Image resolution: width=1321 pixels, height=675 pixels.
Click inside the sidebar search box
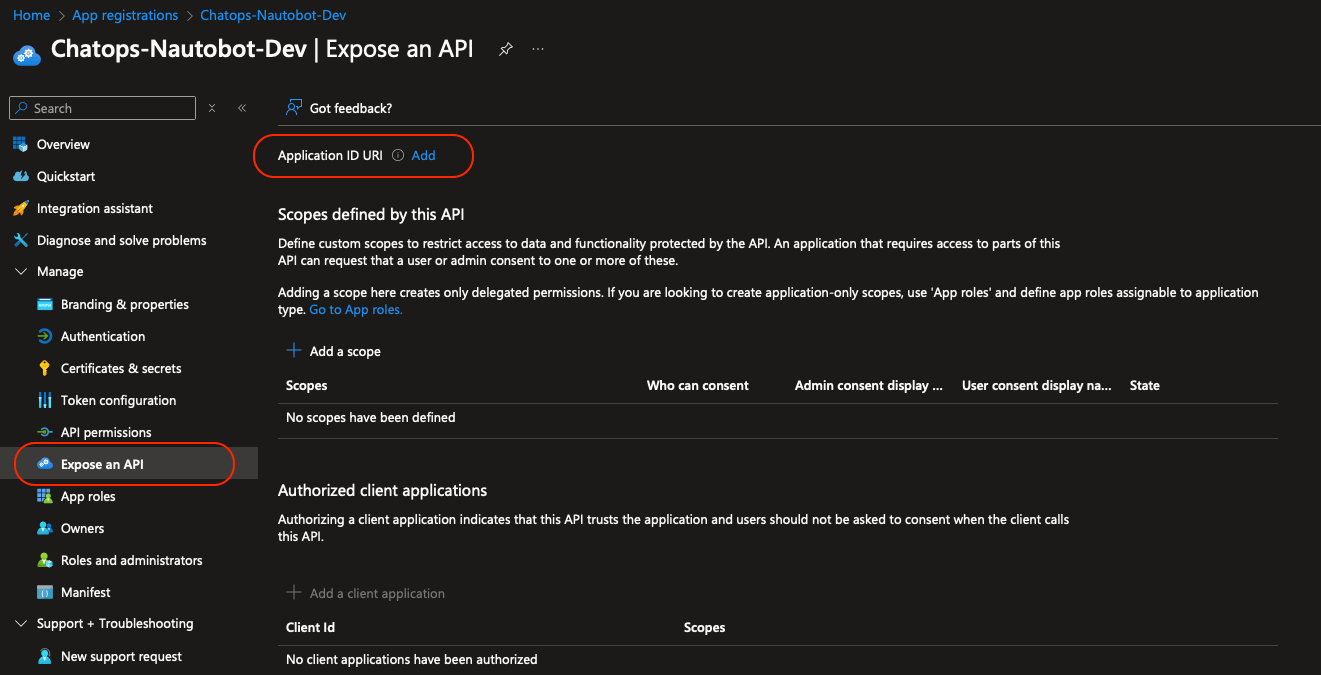pyautogui.click(x=100, y=107)
